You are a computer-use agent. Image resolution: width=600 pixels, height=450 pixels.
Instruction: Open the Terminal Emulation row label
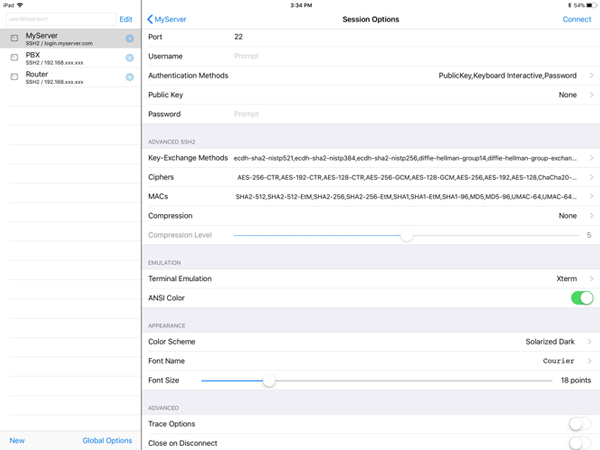[180, 279]
